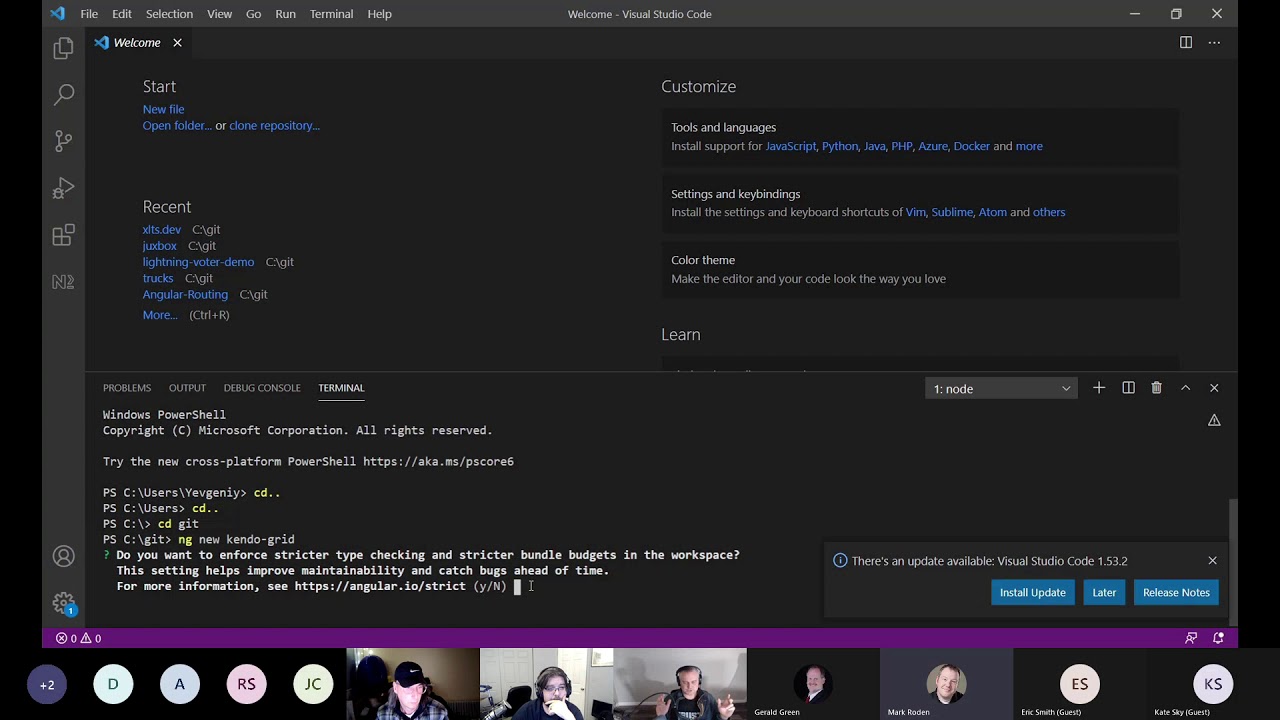Select Mark Roden's participant thumbnail
Viewport: 1280px width, 720px height.
click(946, 684)
